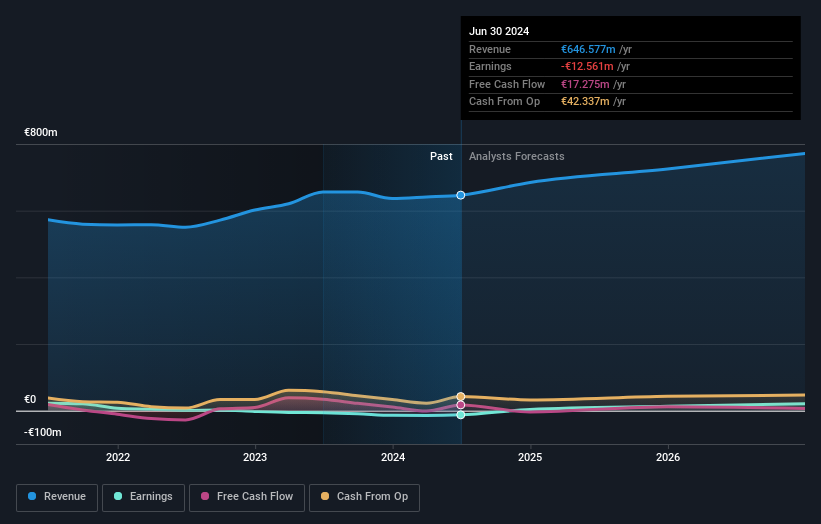This screenshot has height=524, width=821.
Task: Click the 2023 x-axis label
Action: pyautogui.click(x=255, y=457)
